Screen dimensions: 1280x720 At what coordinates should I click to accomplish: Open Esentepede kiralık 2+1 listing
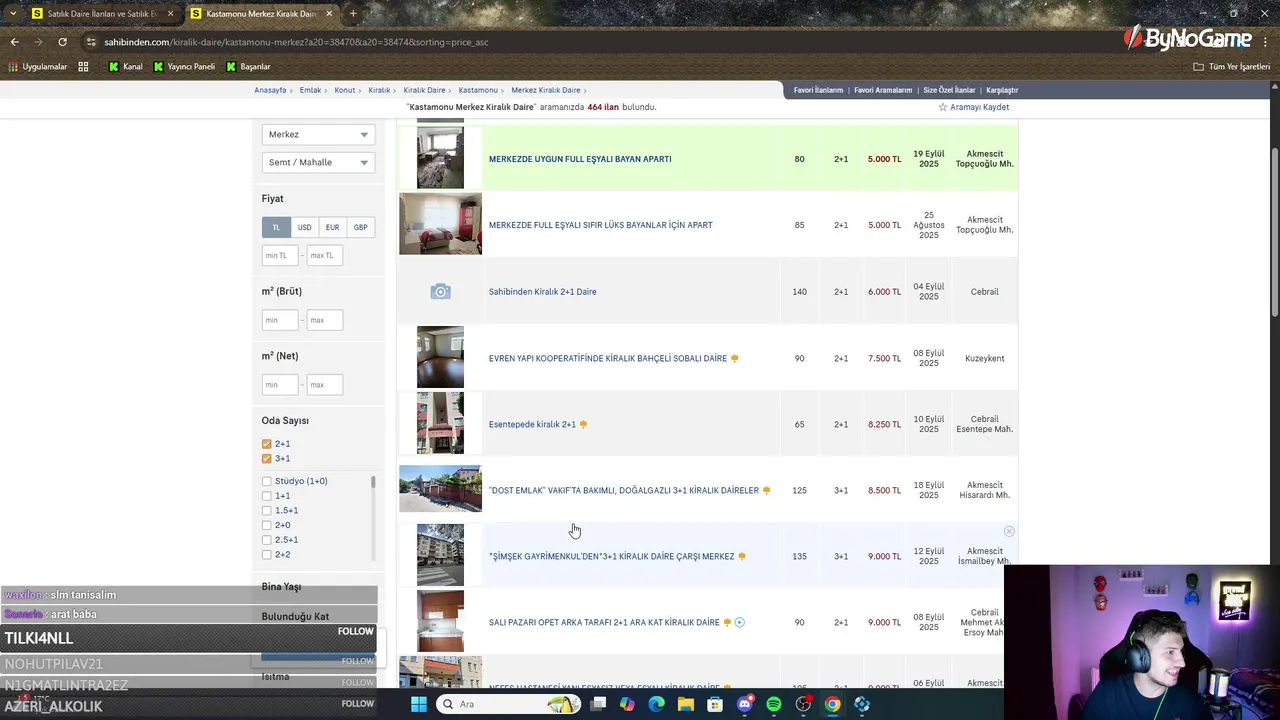(x=532, y=424)
